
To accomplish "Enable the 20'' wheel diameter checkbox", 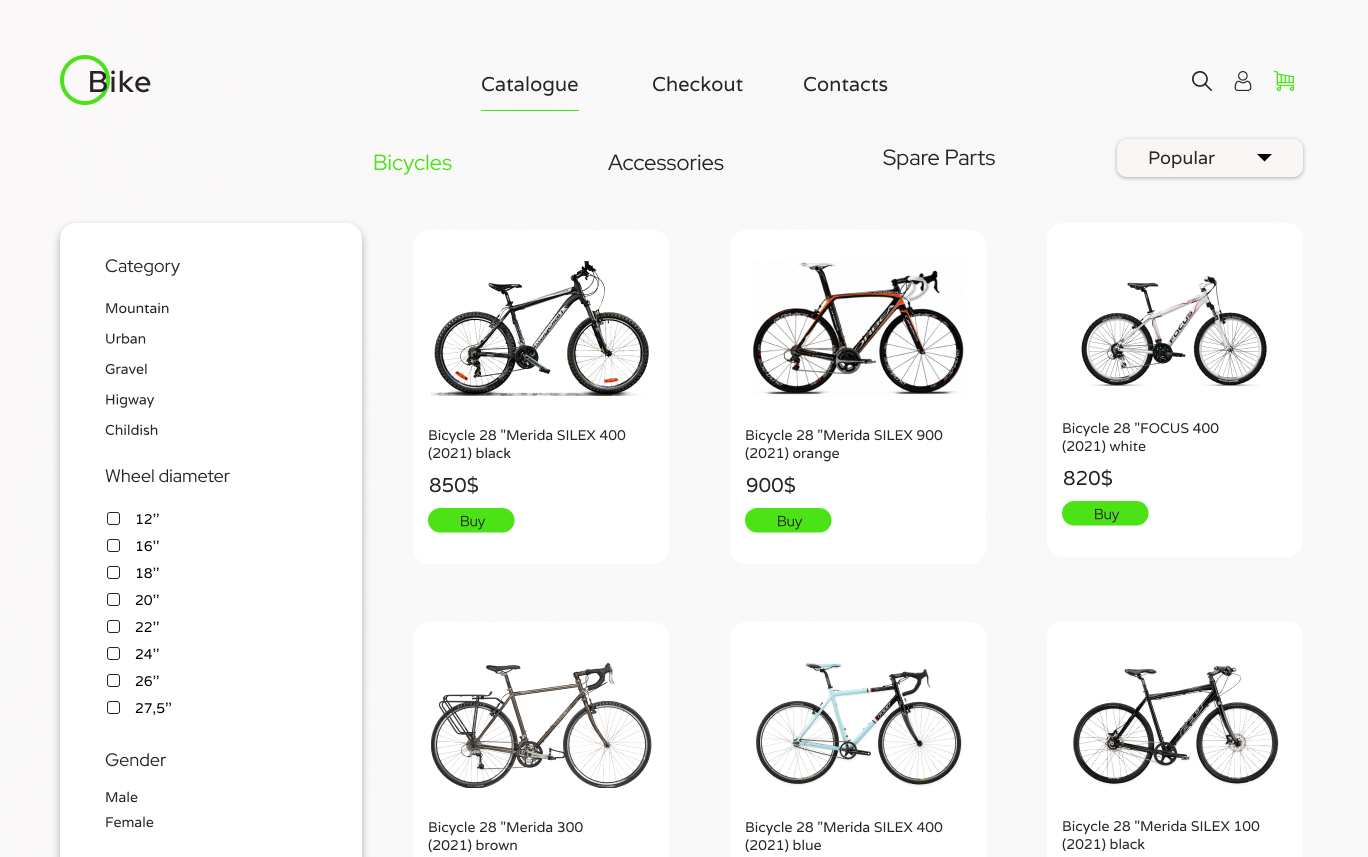I will [114, 599].
